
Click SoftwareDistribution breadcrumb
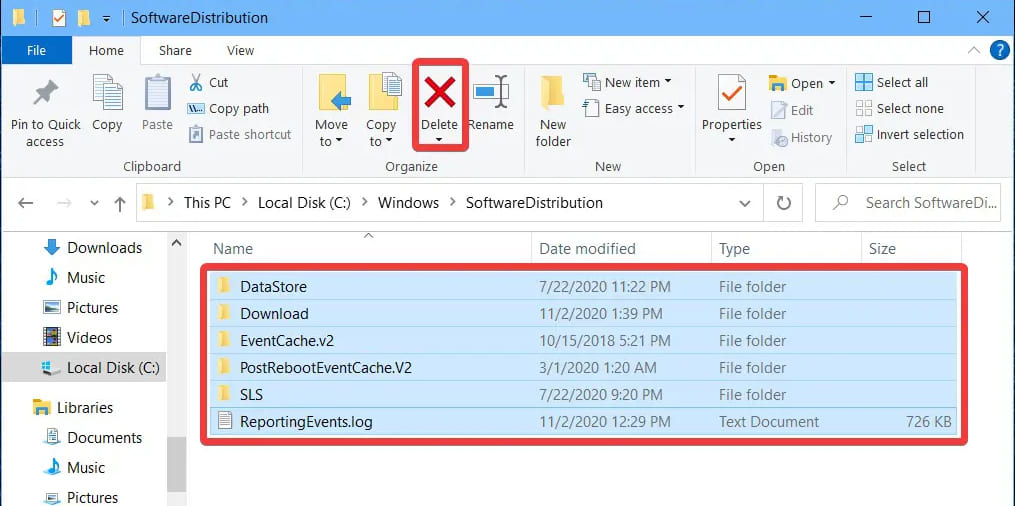[x=535, y=203]
